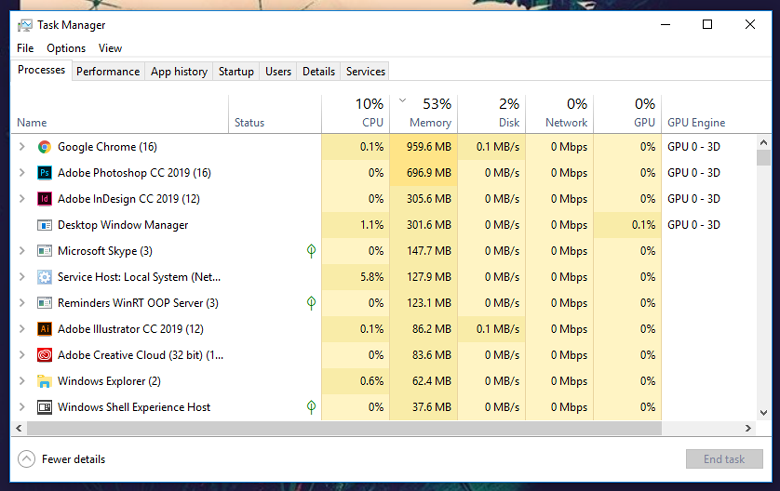Expand the Google Chrome (16) process group
Viewport: 780px width, 491px height.
pyautogui.click(x=22, y=147)
